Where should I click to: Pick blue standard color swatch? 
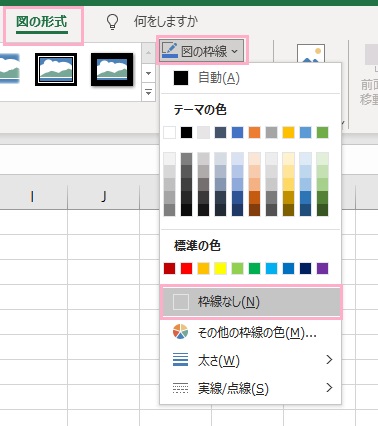(288, 268)
